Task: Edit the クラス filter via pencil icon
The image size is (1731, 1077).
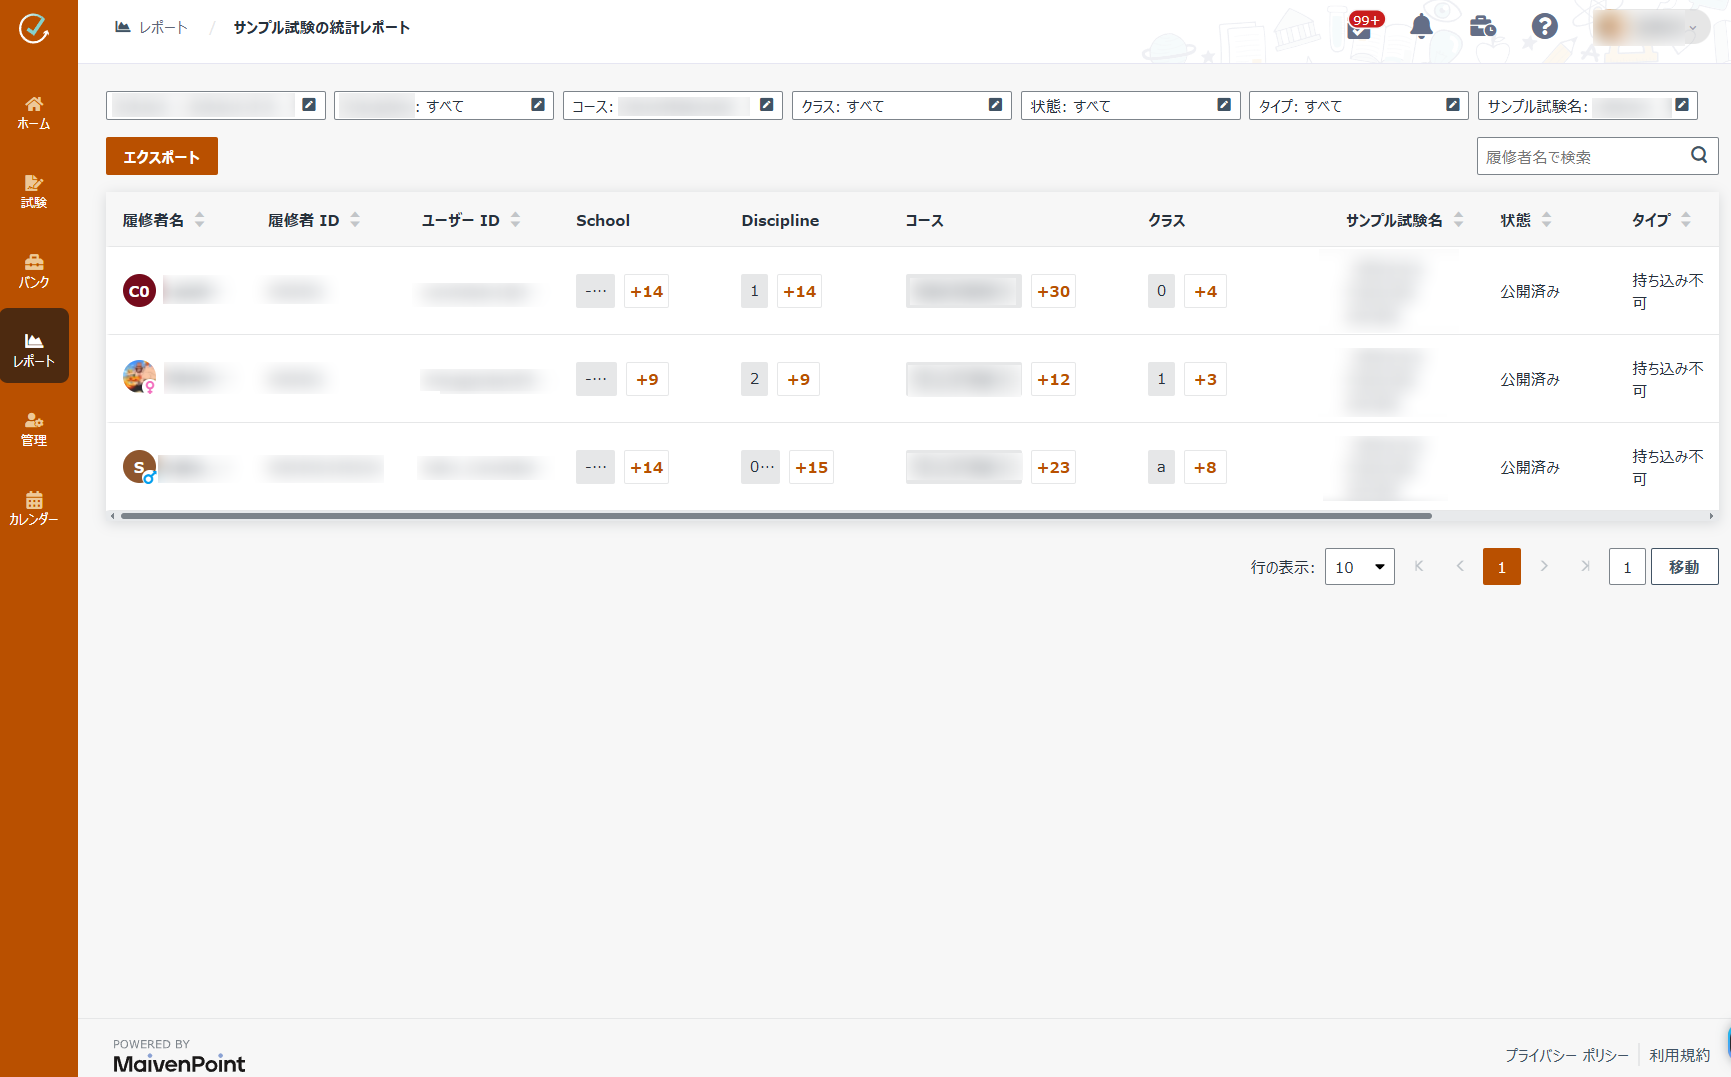Action: pyautogui.click(x=995, y=105)
